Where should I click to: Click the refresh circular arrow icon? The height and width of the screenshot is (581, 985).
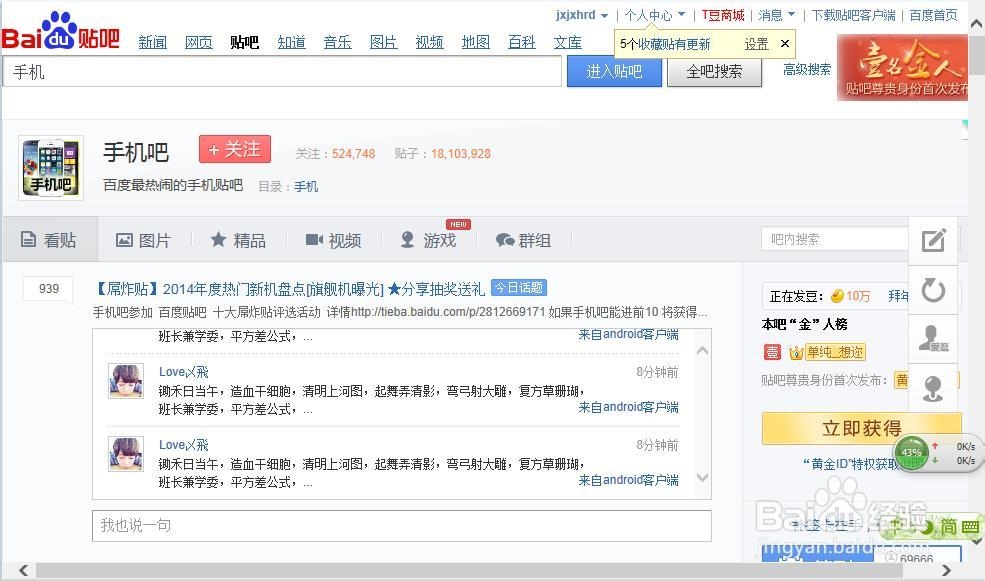point(933,290)
